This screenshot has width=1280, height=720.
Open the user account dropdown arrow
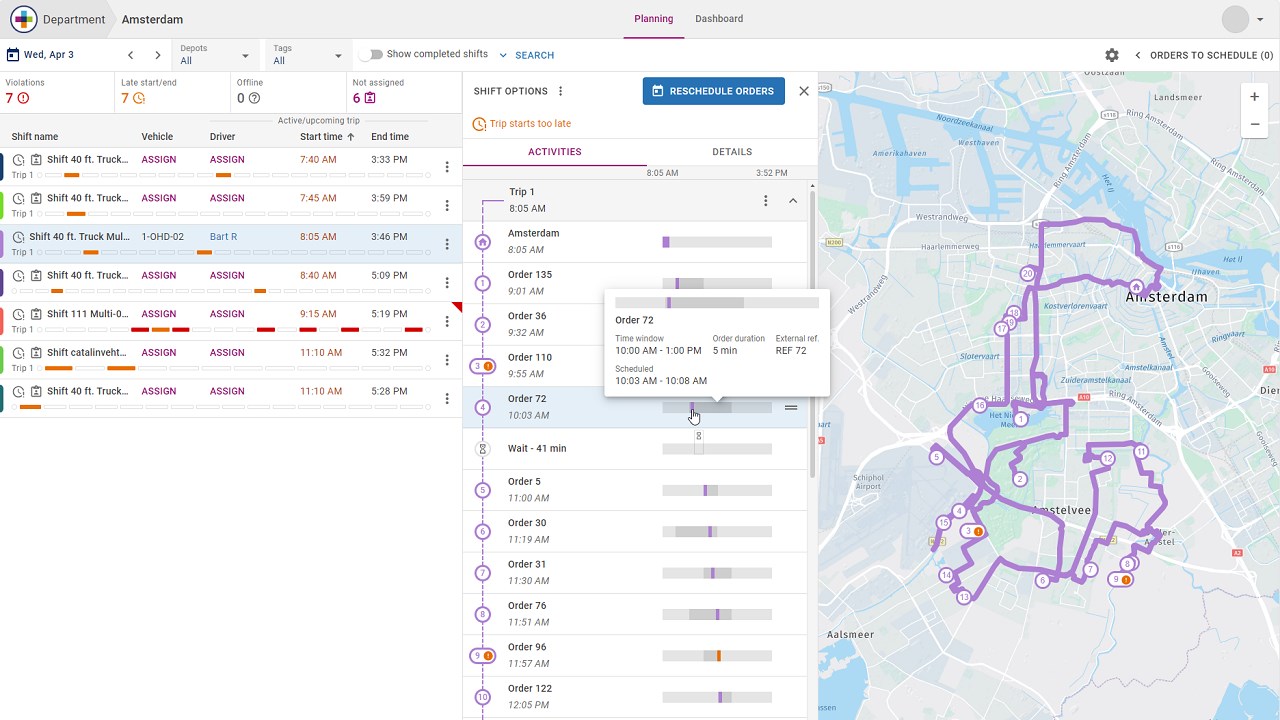click(x=1260, y=19)
